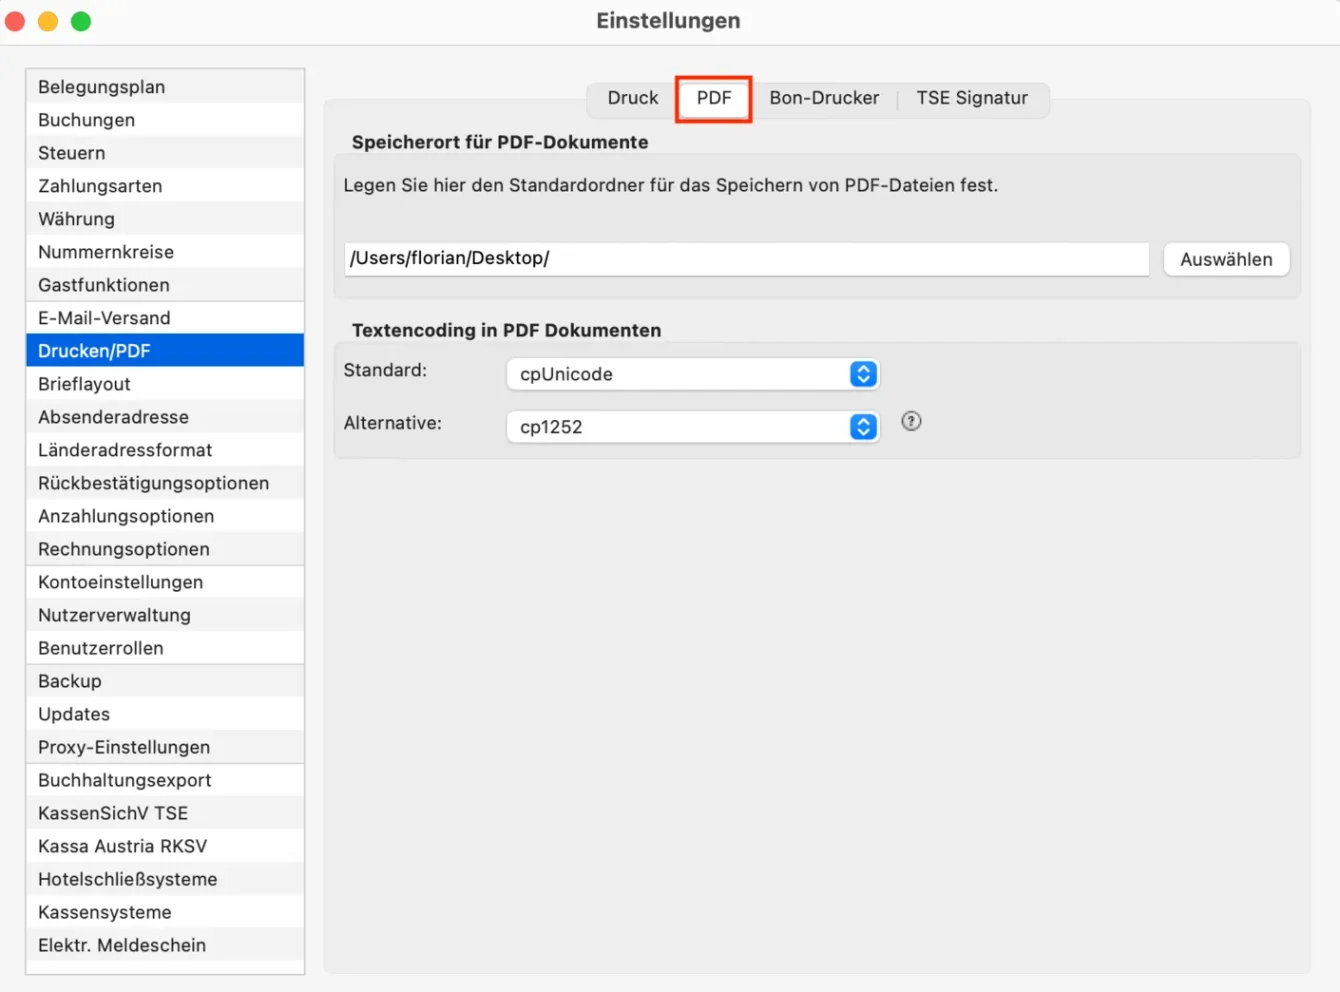Select E-Mail-Versand in the list
This screenshot has width=1340, height=992.
click(165, 318)
